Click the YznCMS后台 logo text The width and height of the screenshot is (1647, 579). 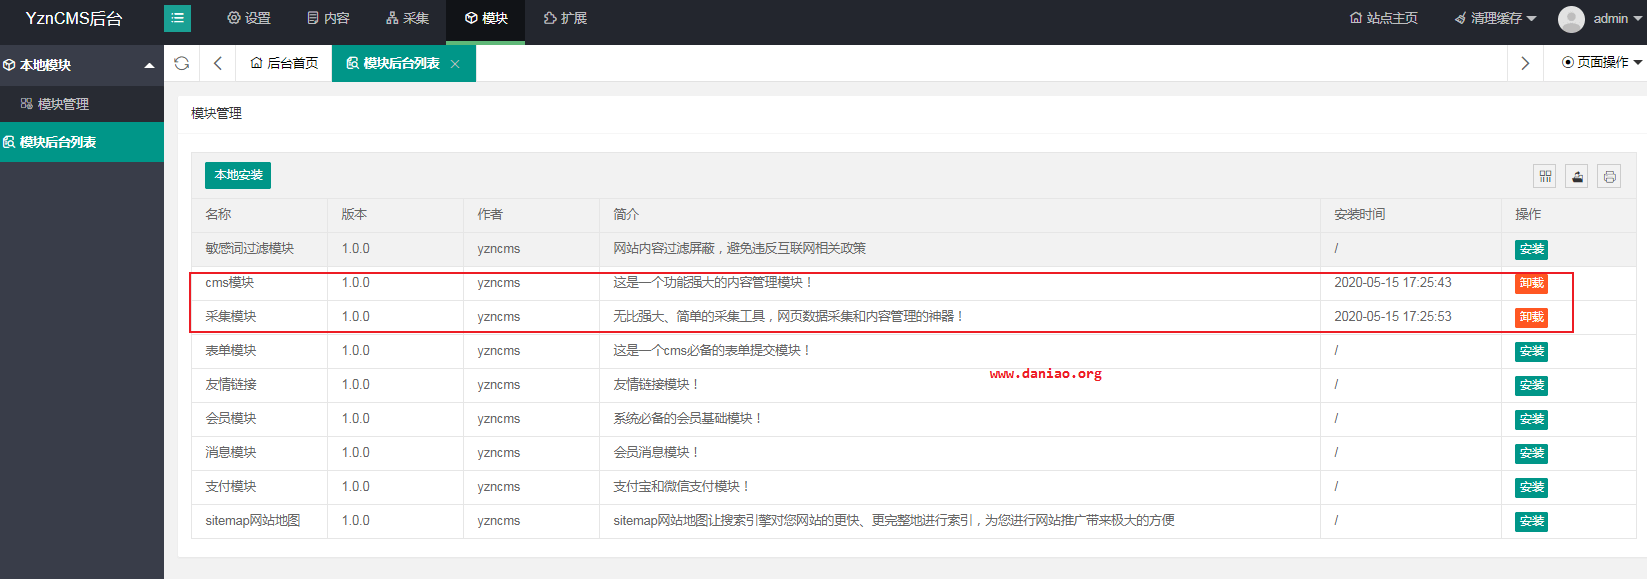[x=74, y=18]
